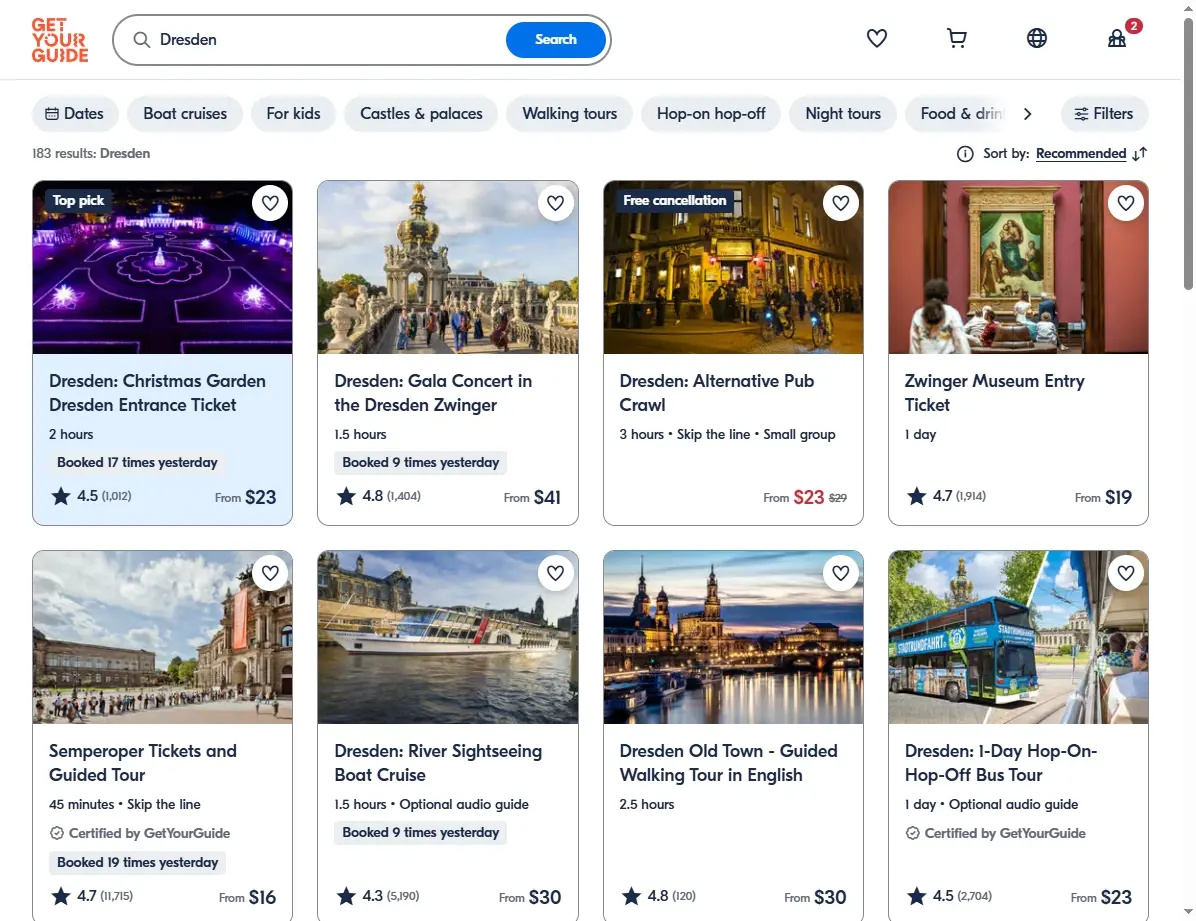
Task: Open the Filters panel
Action: 1104,114
